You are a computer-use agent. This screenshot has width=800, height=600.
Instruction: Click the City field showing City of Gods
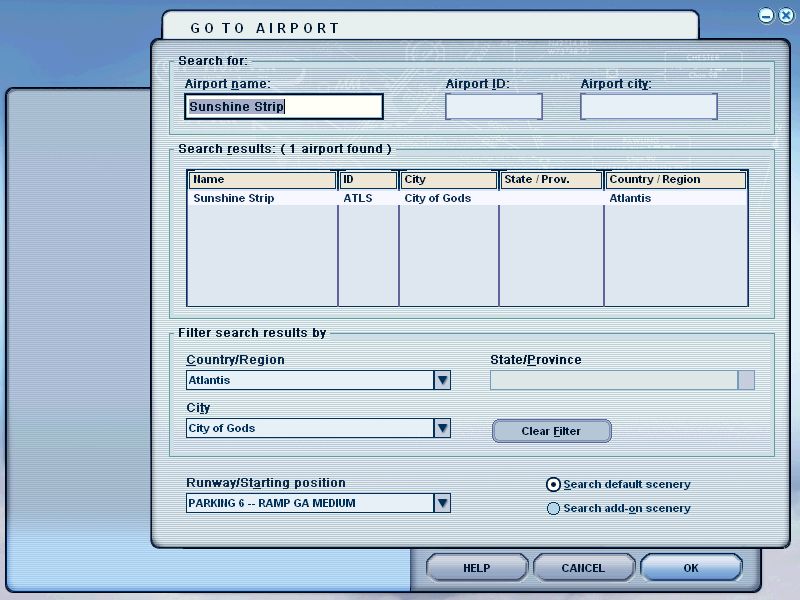click(x=310, y=428)
